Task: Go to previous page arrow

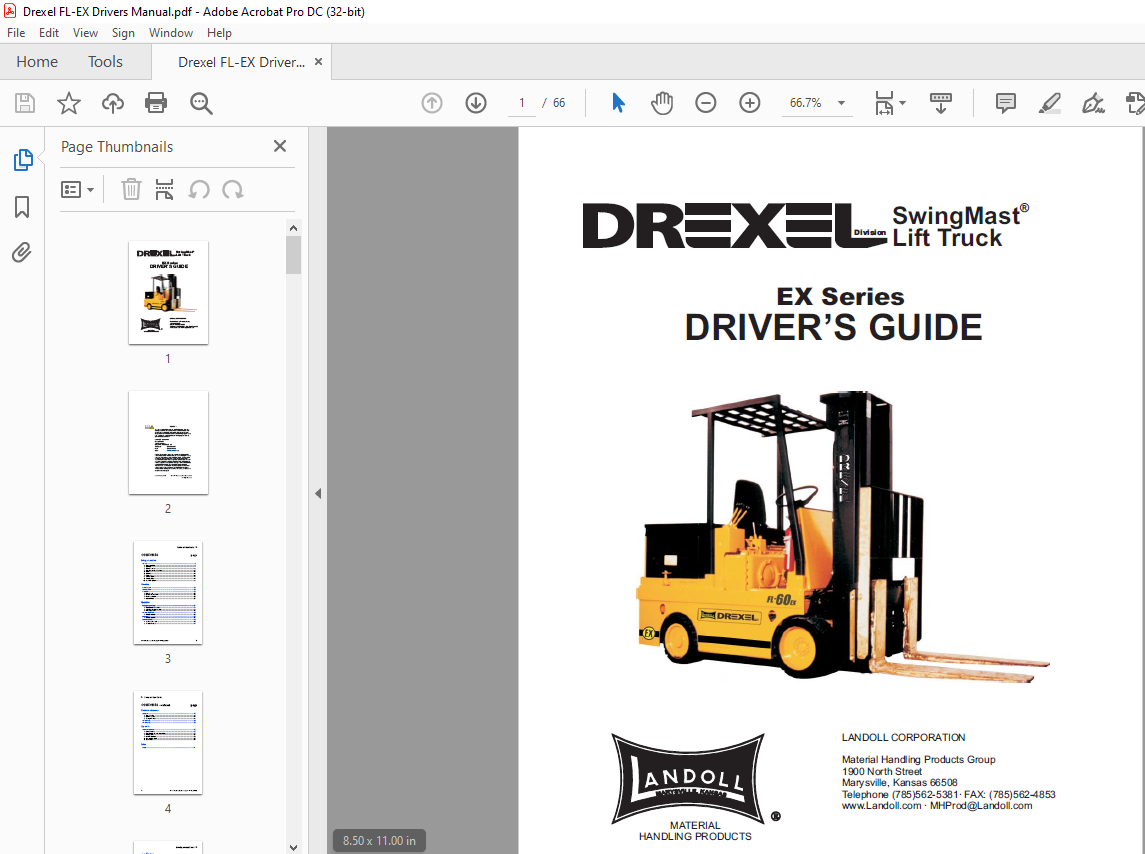Action: pyautogui.click(x=432, y=103)
